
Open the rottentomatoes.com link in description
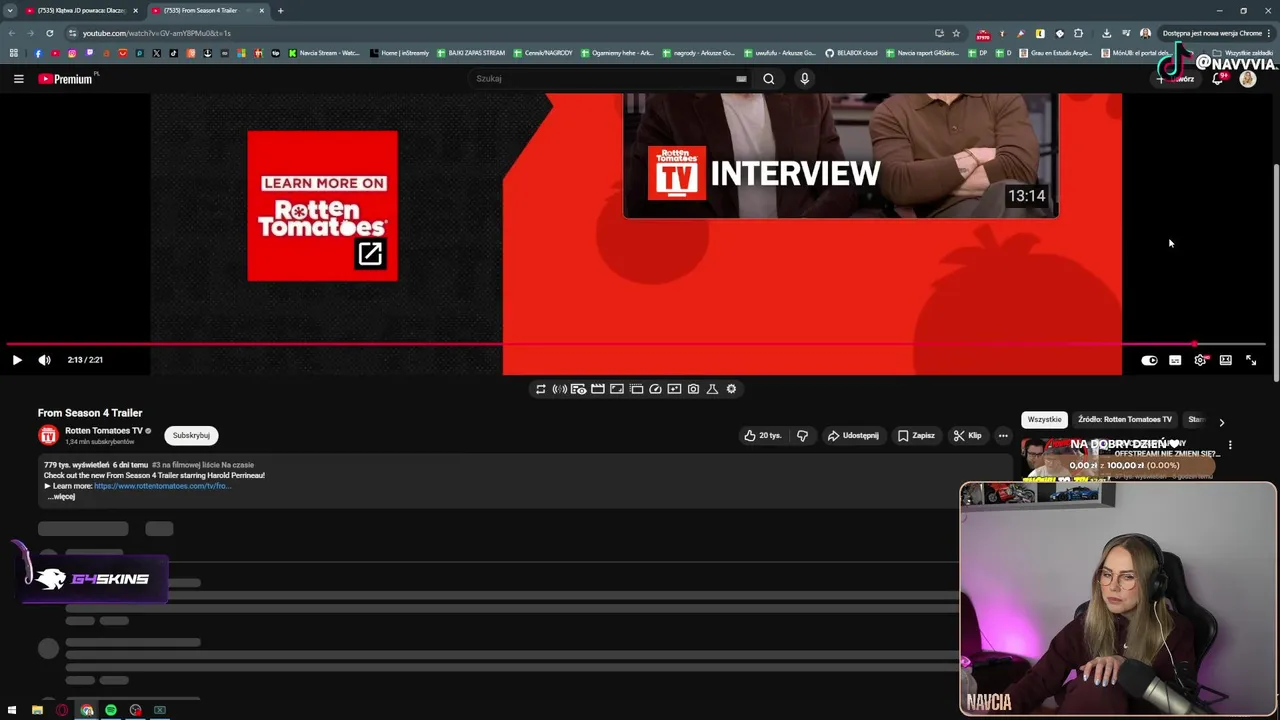click(162, 486)
